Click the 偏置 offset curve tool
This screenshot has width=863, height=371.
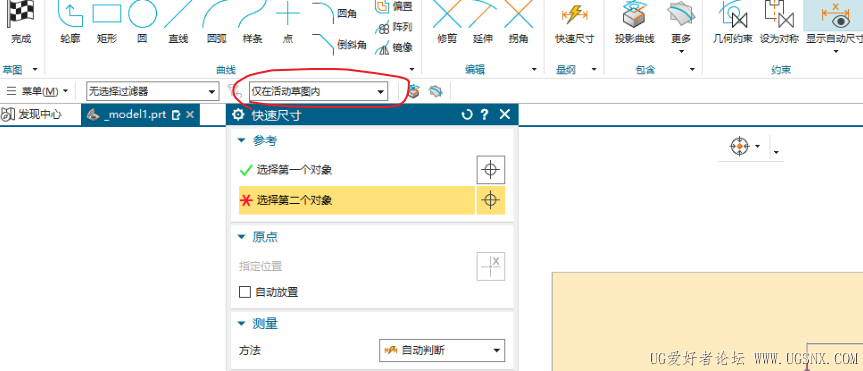394,6
